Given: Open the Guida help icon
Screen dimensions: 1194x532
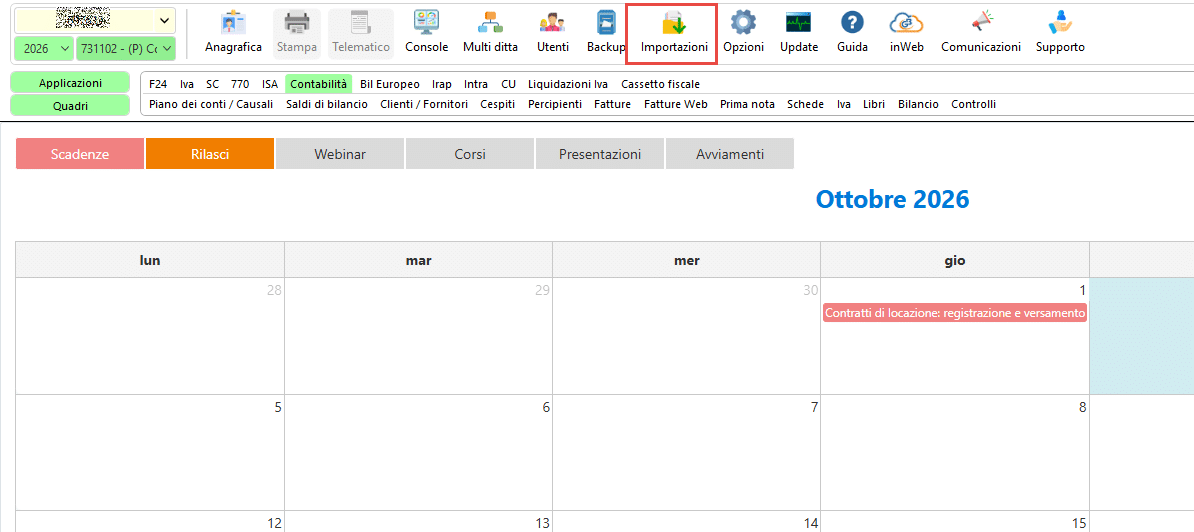Looking at the screenshot, I should tap(852, 33).
